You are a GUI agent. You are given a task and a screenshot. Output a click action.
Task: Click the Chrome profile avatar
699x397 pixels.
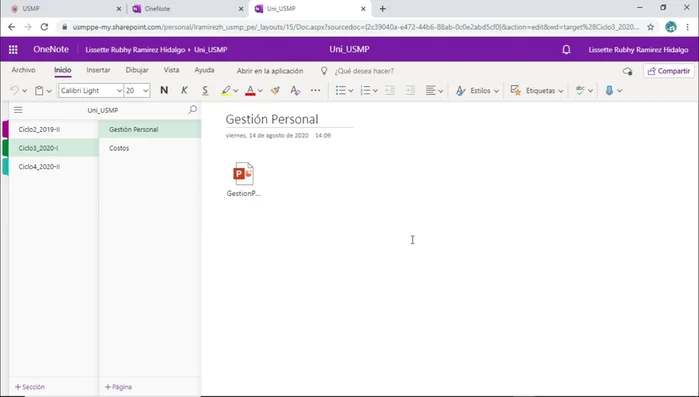pyautogui.click(x=671, y=27)
